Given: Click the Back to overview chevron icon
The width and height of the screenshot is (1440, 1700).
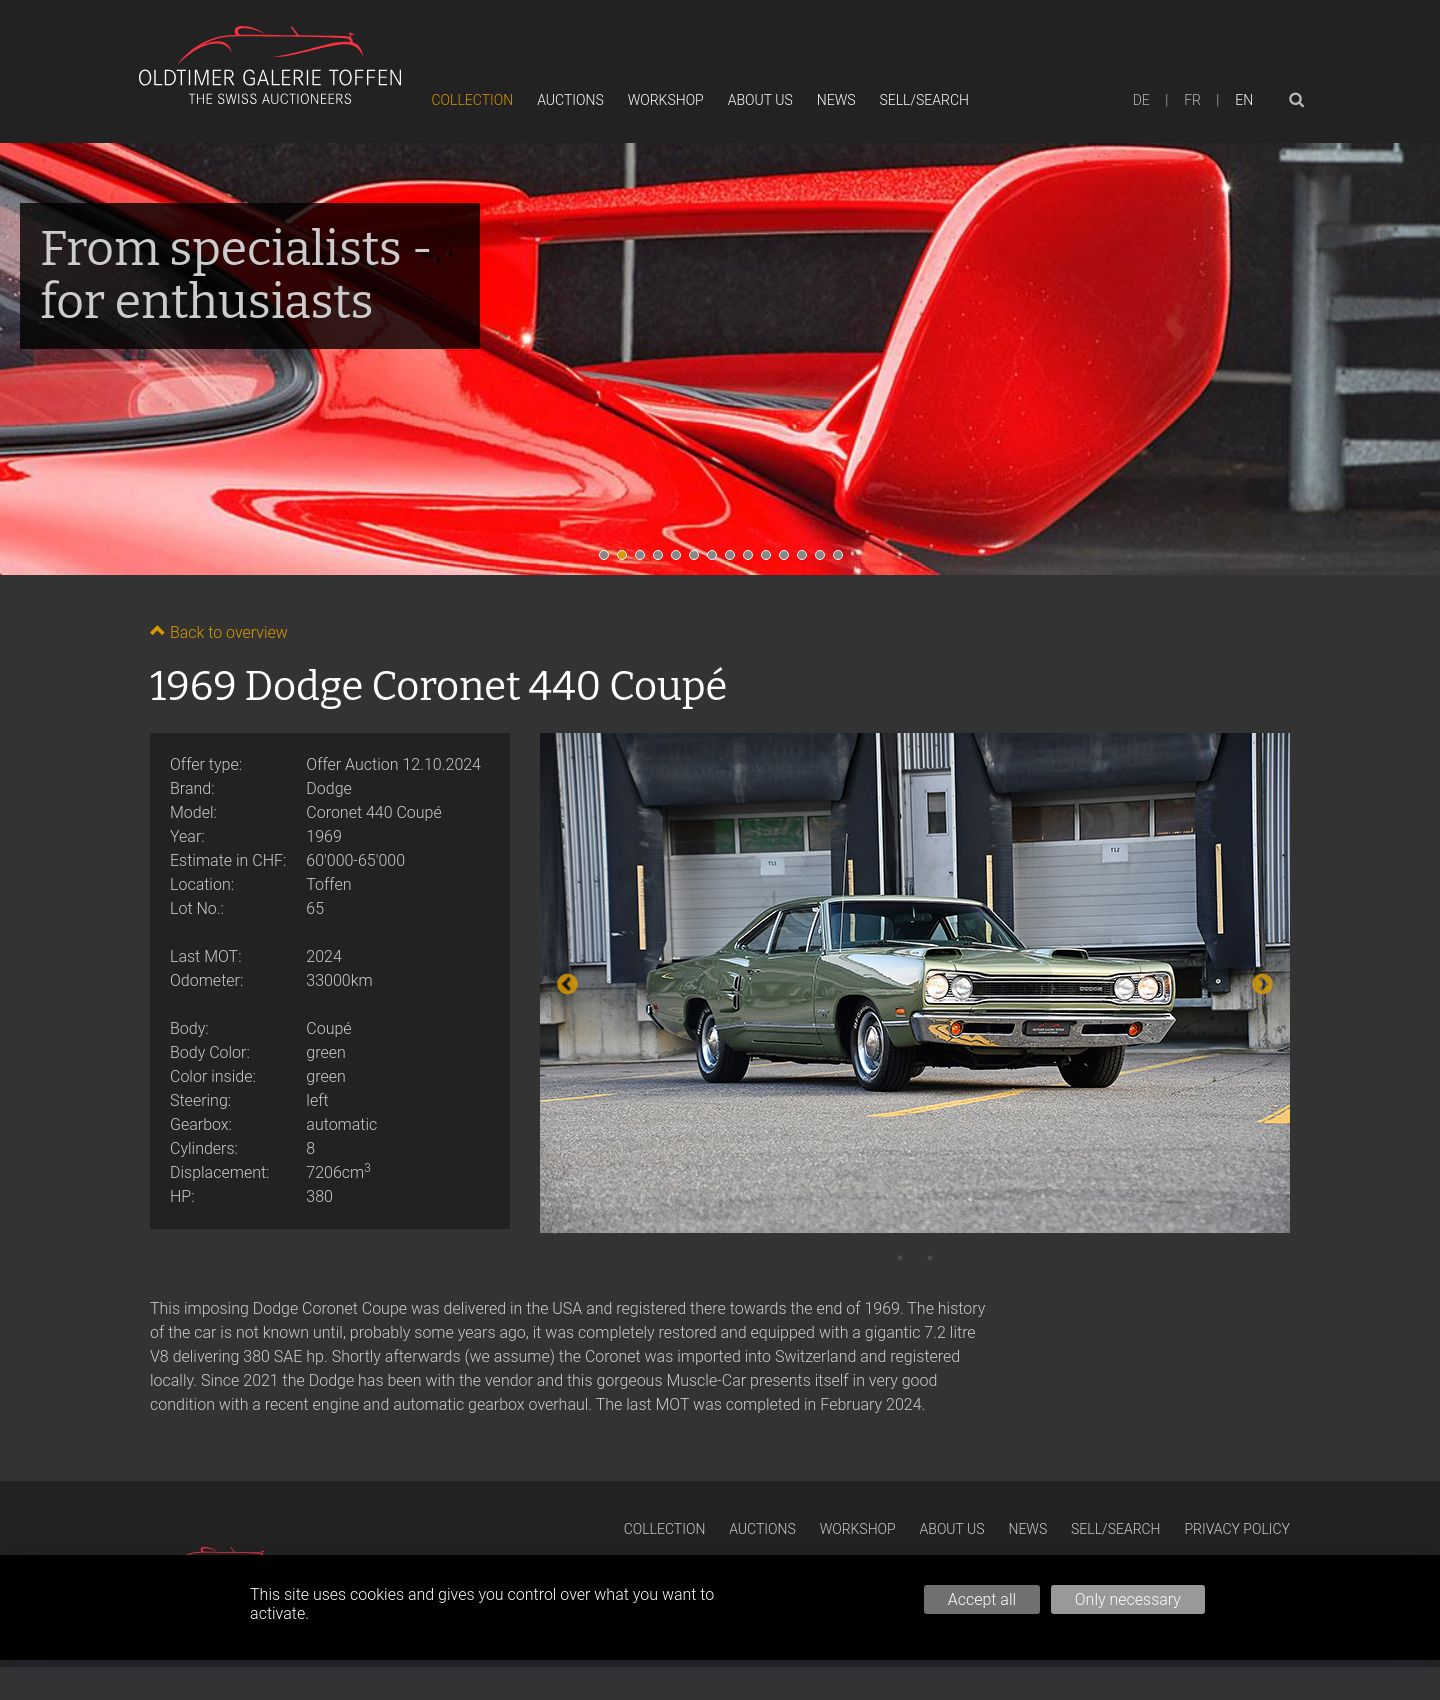Looking at the screenshot, I should (157, 631).
